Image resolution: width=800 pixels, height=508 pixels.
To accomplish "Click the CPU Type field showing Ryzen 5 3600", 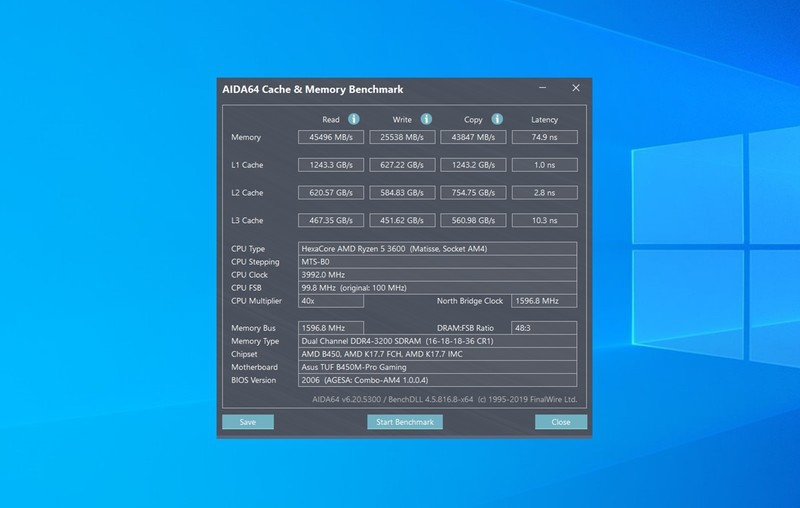I will click(437, 248).
